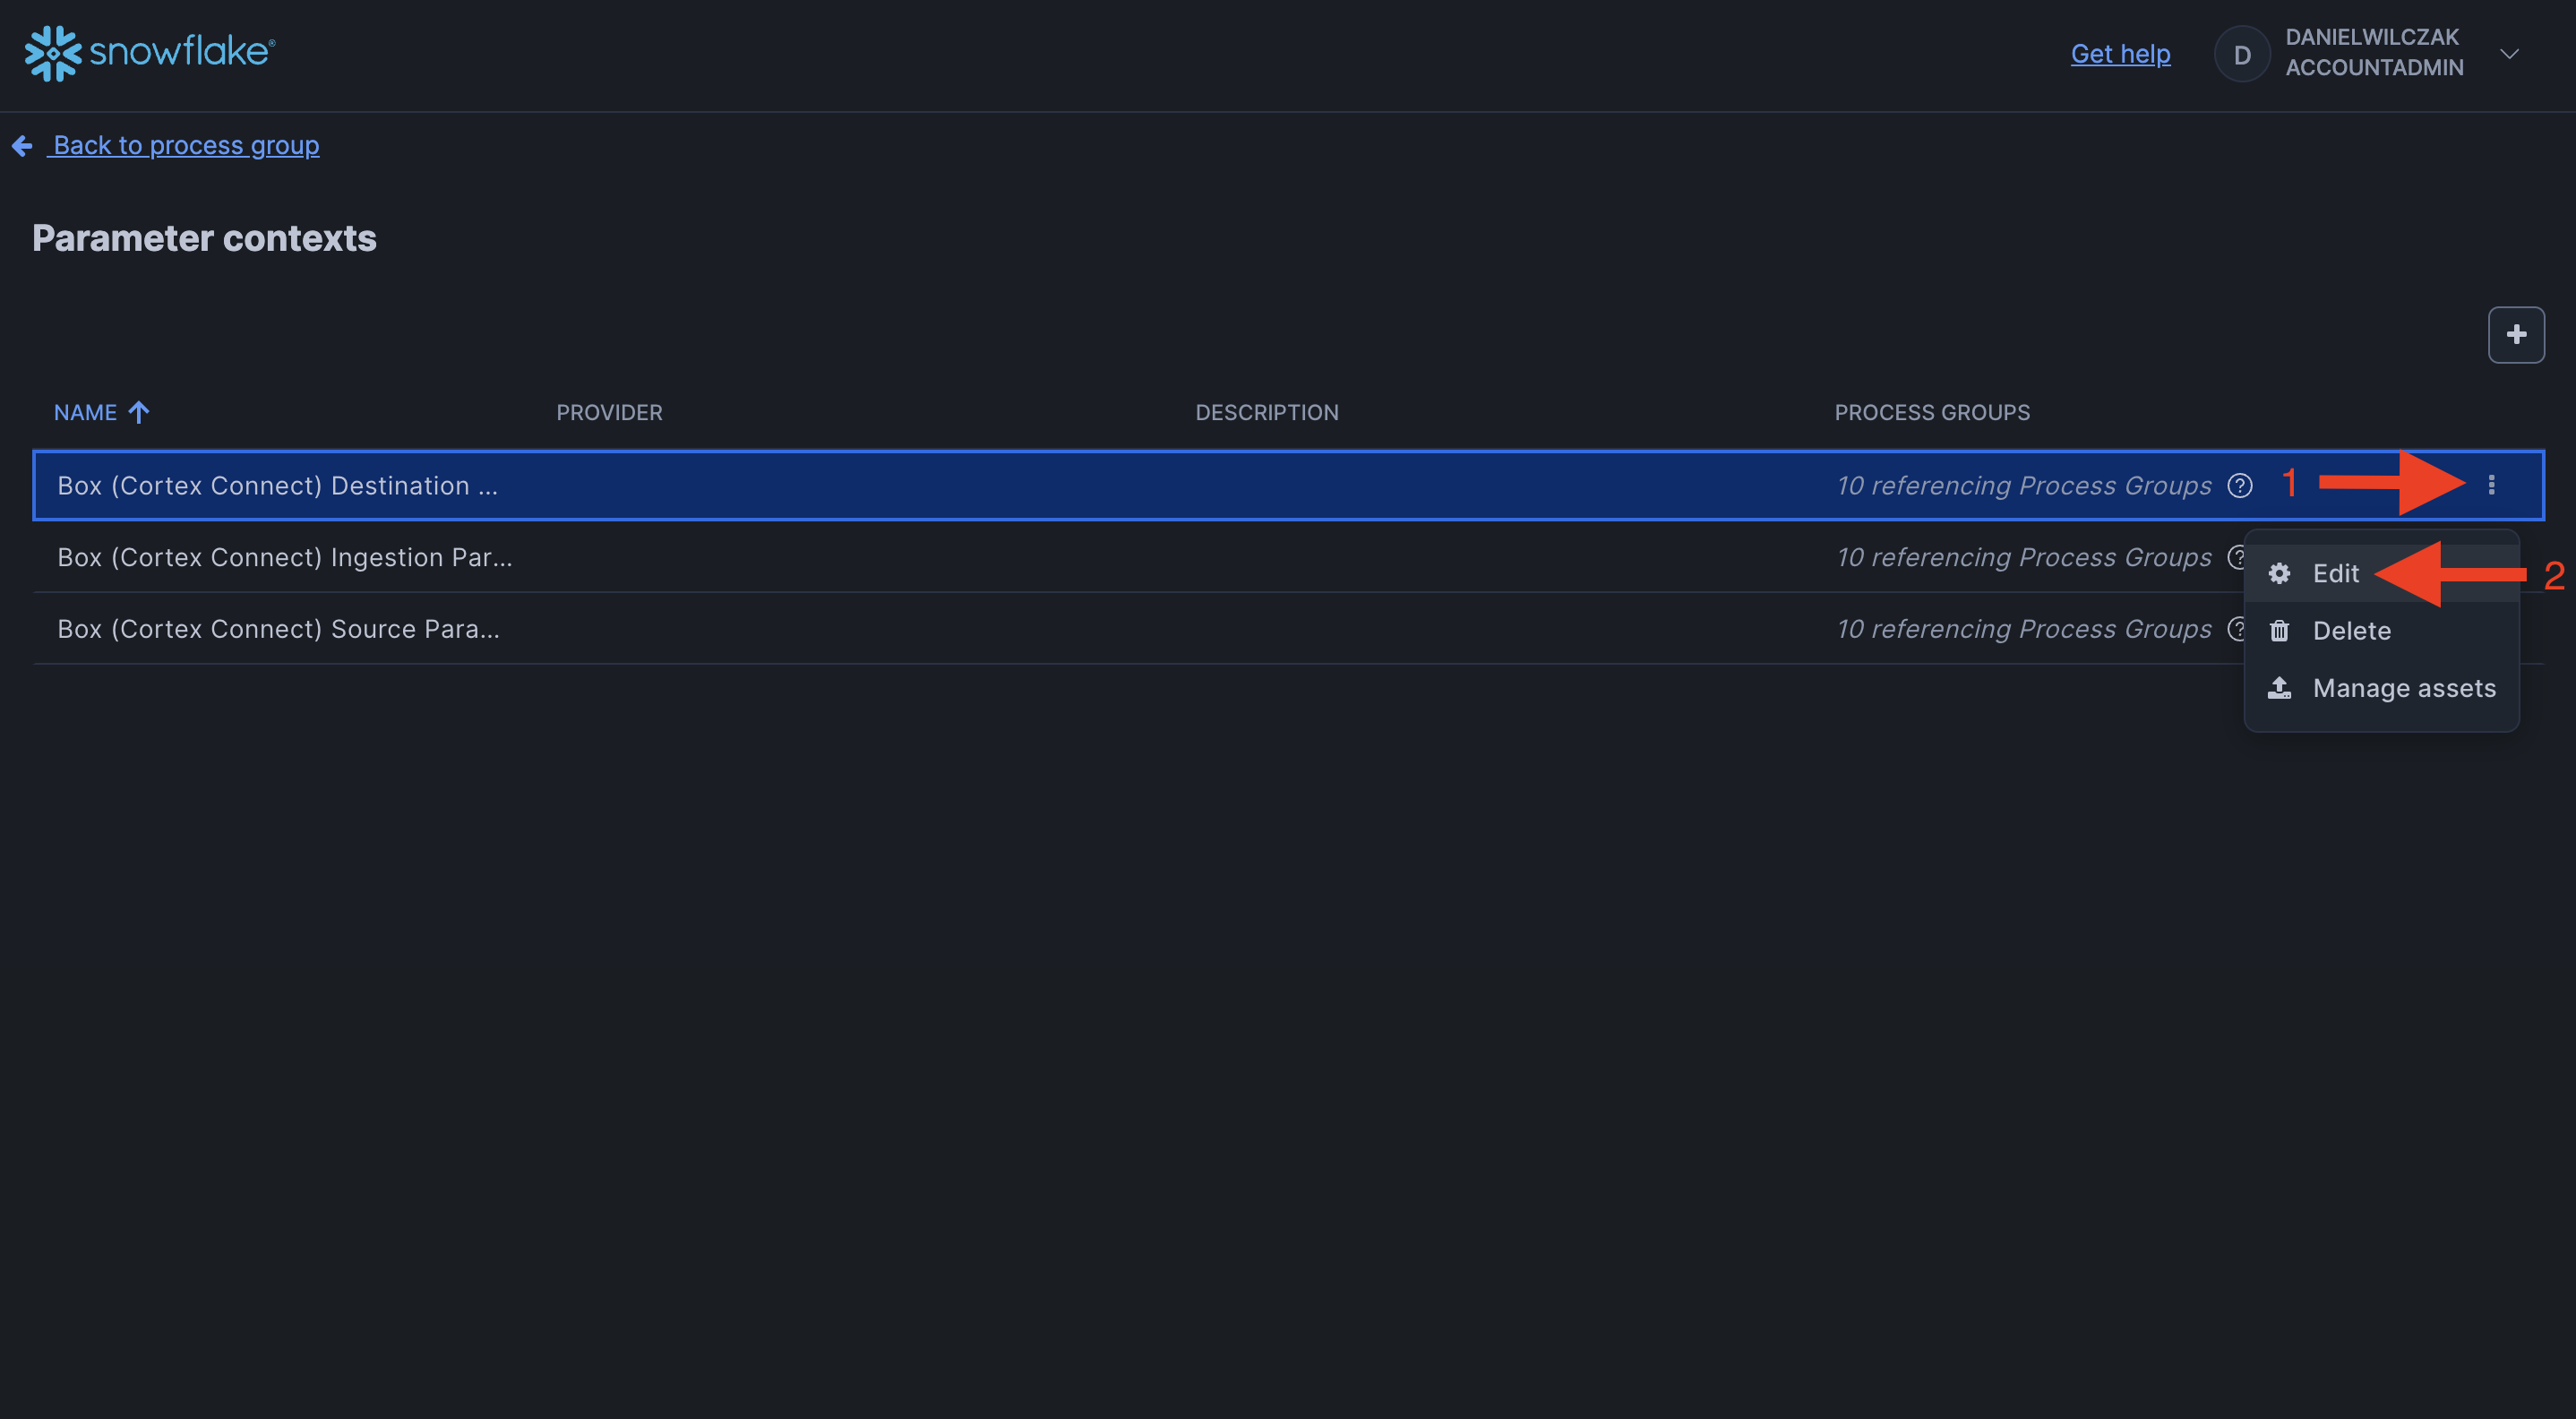The height and width of the screenshot is (1419, 2576).
Task: Choose Delete from the context menu
Action: pyautogui.click(x=2351, y=631)
